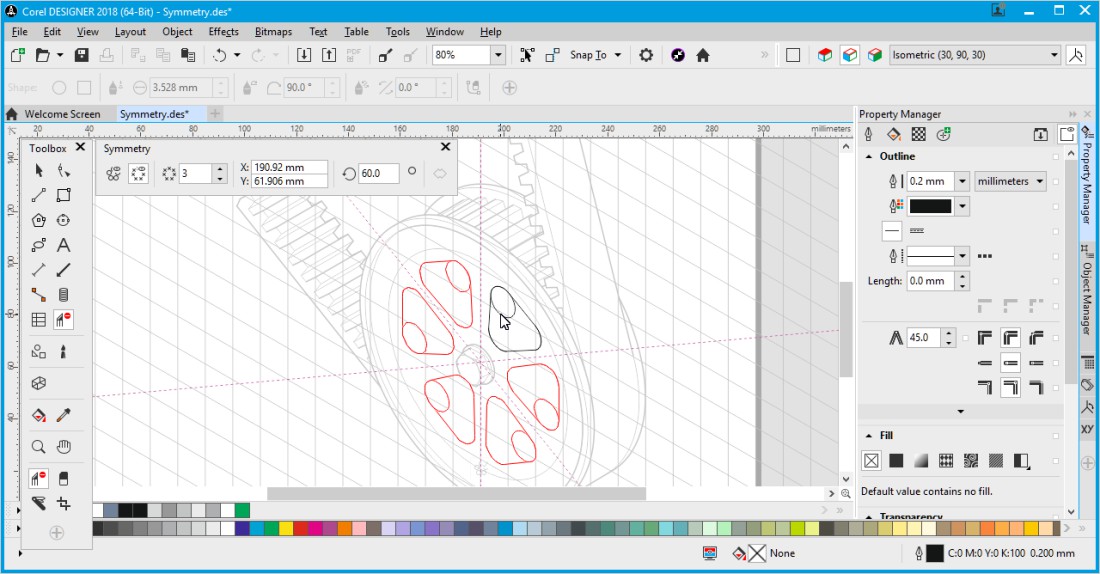Click the symmetry rotation angle field 60.0
This screenshot has width=1100, height=574.
379,173
